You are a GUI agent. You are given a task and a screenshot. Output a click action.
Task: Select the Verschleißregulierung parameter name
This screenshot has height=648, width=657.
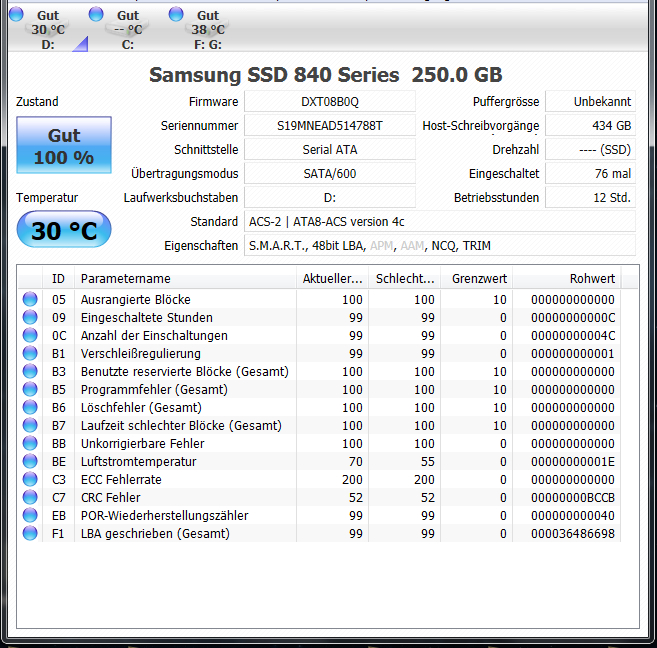point(141,354)
